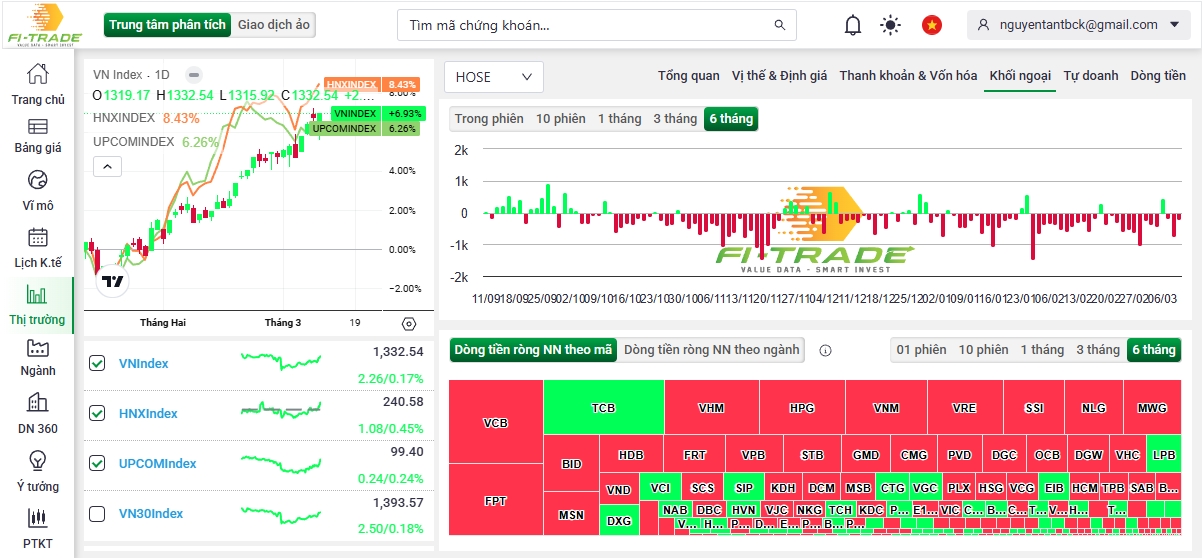Toggle light/dark theme sun icon
The width and height of the screenshot is (1204, 558).
click(890, 25)
